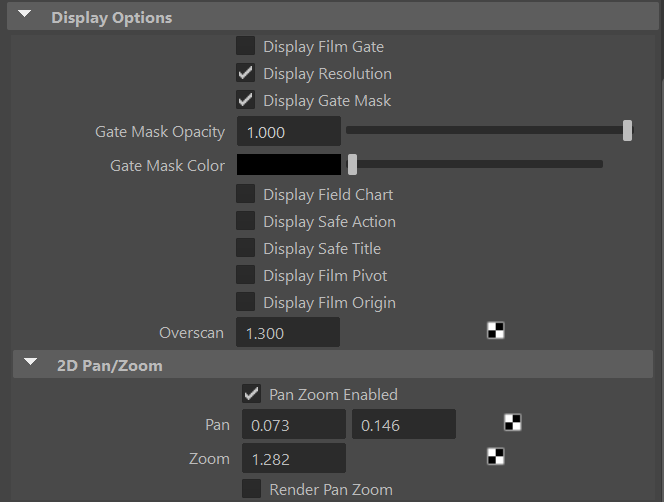Tick the Display Safe Title checkbox

tap(245, 248)
